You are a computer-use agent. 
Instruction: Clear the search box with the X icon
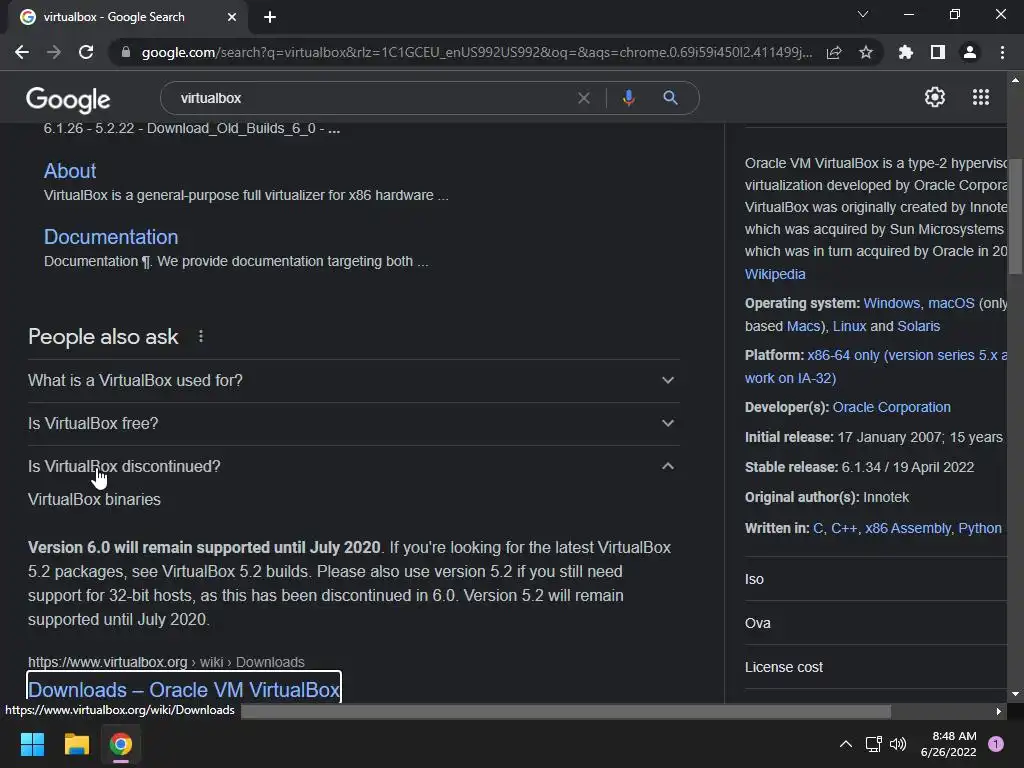pos(584,98)
